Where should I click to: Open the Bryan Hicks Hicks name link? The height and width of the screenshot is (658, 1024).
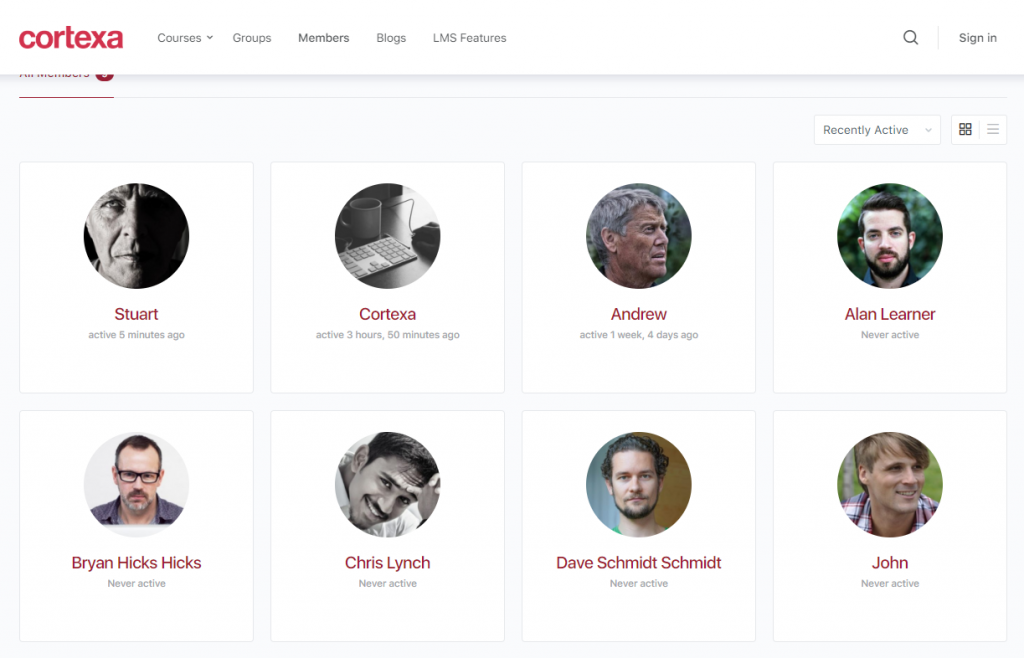pos(136,563)
